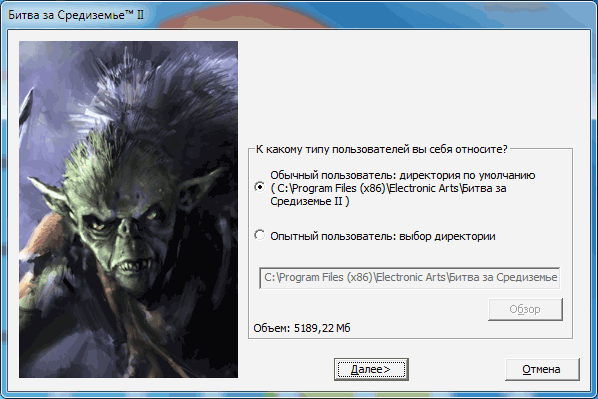
Task: Click the "Обычный пользователь: директория по умолчанию" label
Action: pyautogui.click(x=403, y=175)
